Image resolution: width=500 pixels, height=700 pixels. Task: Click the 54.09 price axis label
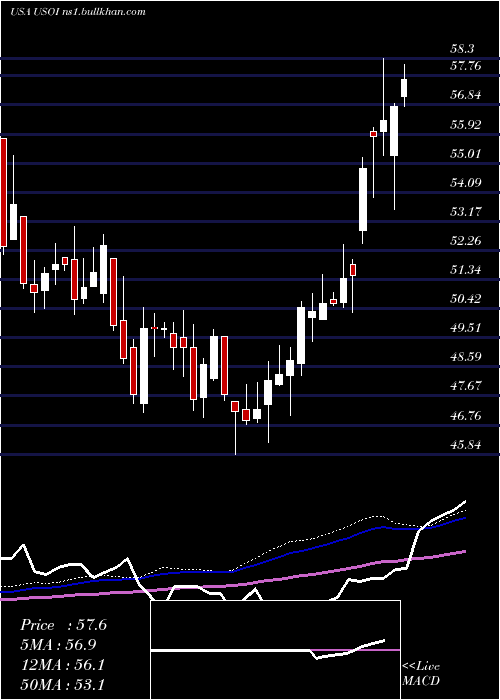coord(467,183)
